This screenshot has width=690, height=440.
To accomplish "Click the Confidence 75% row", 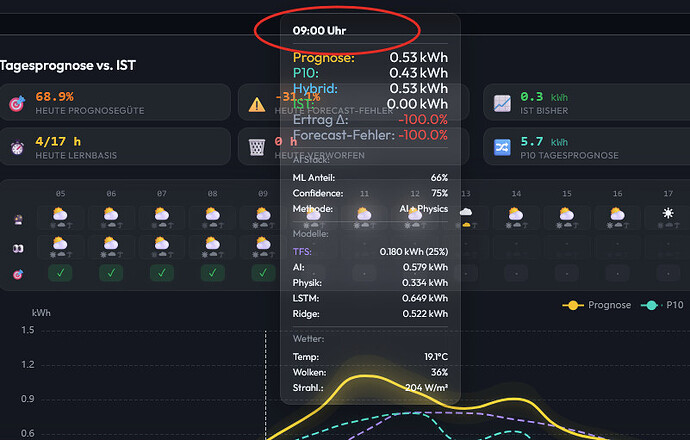I will coord(370,193).
